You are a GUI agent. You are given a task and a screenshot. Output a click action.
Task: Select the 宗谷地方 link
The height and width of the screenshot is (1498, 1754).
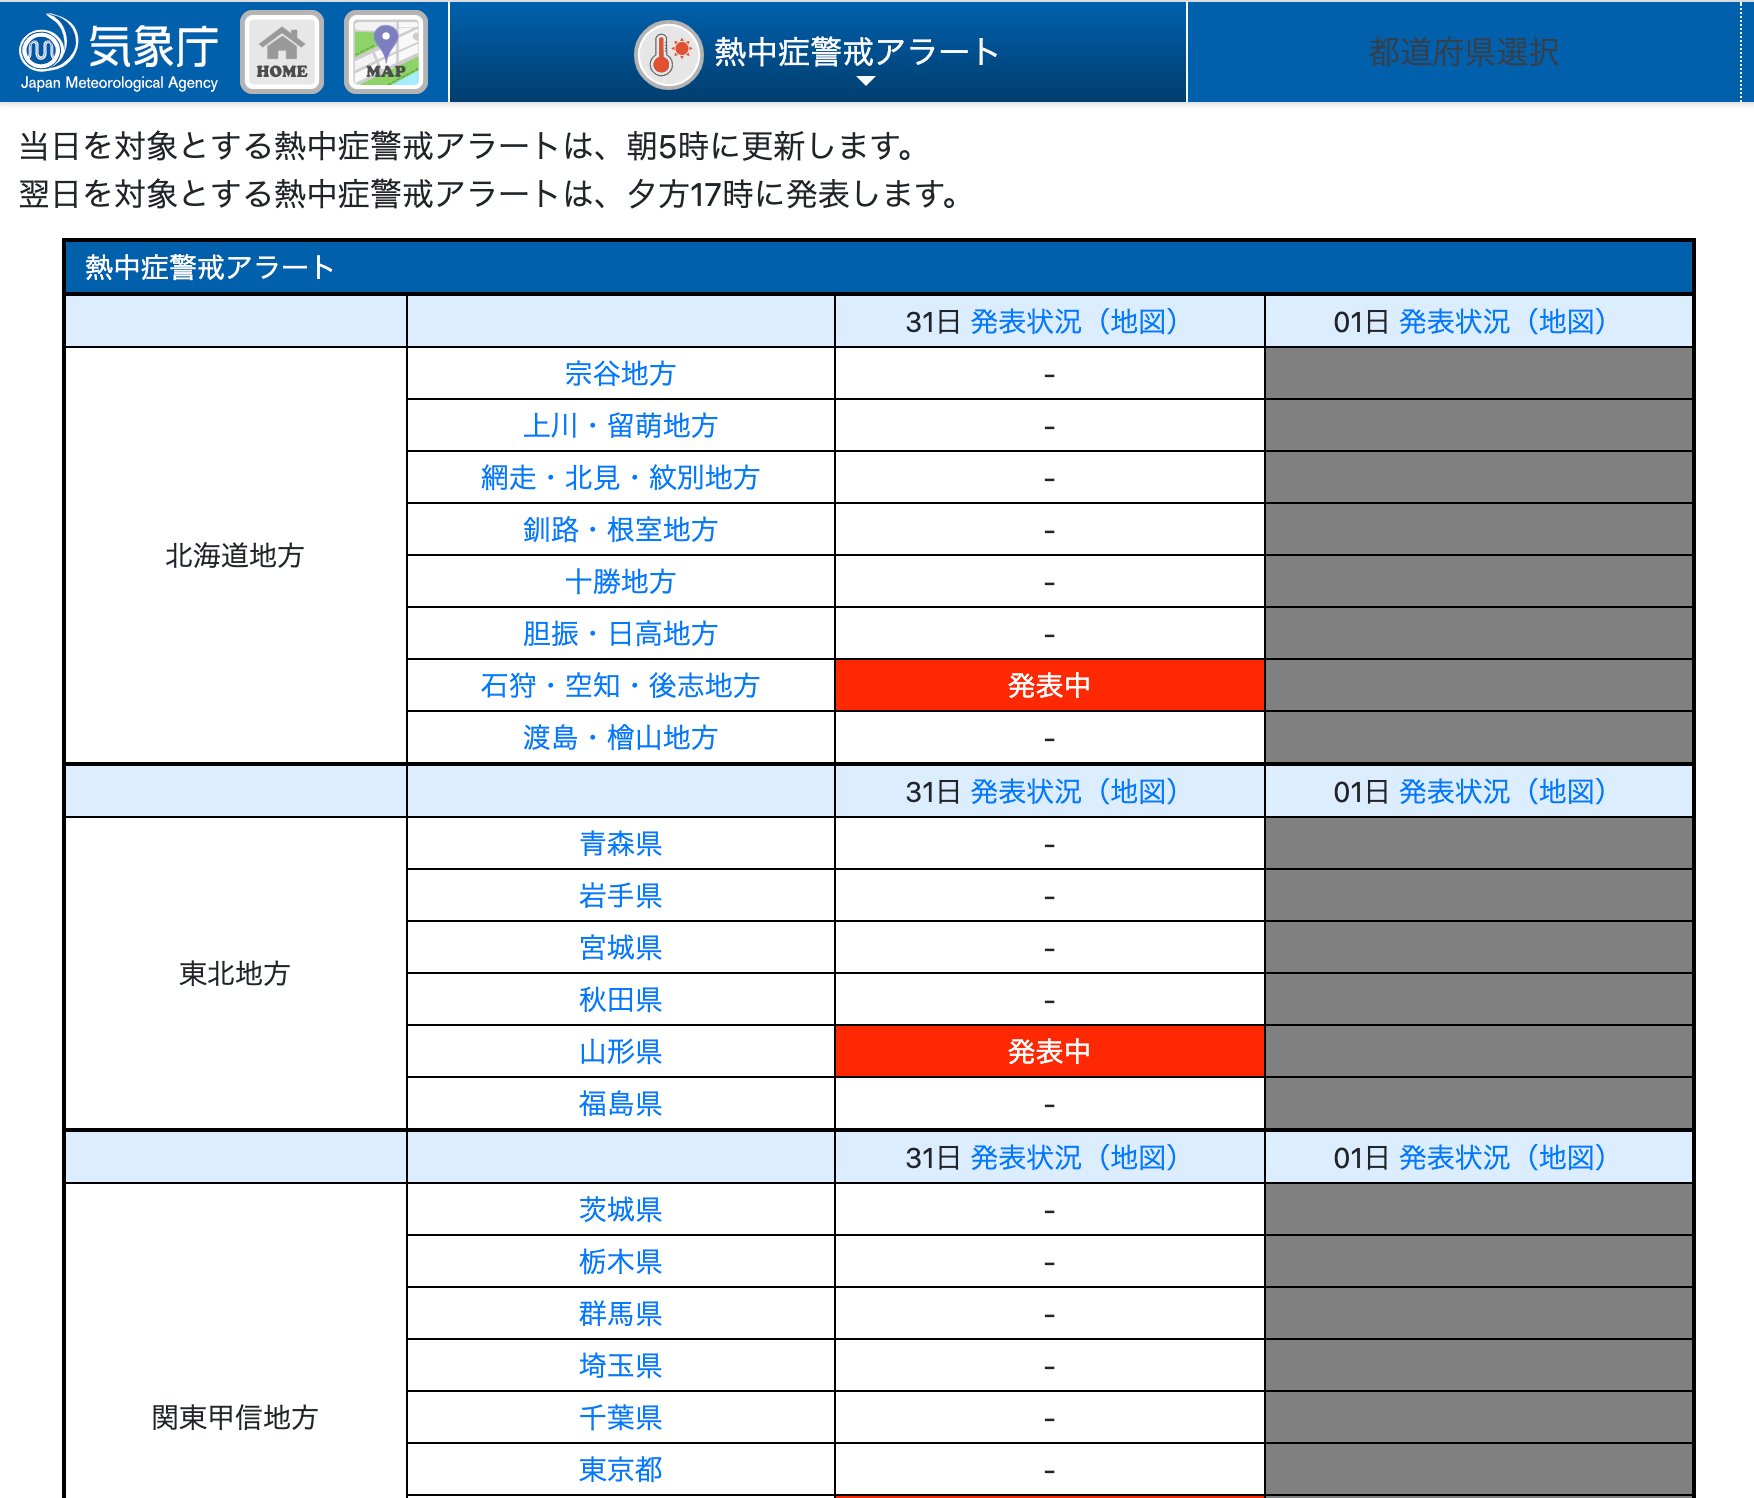pos(620,374)
